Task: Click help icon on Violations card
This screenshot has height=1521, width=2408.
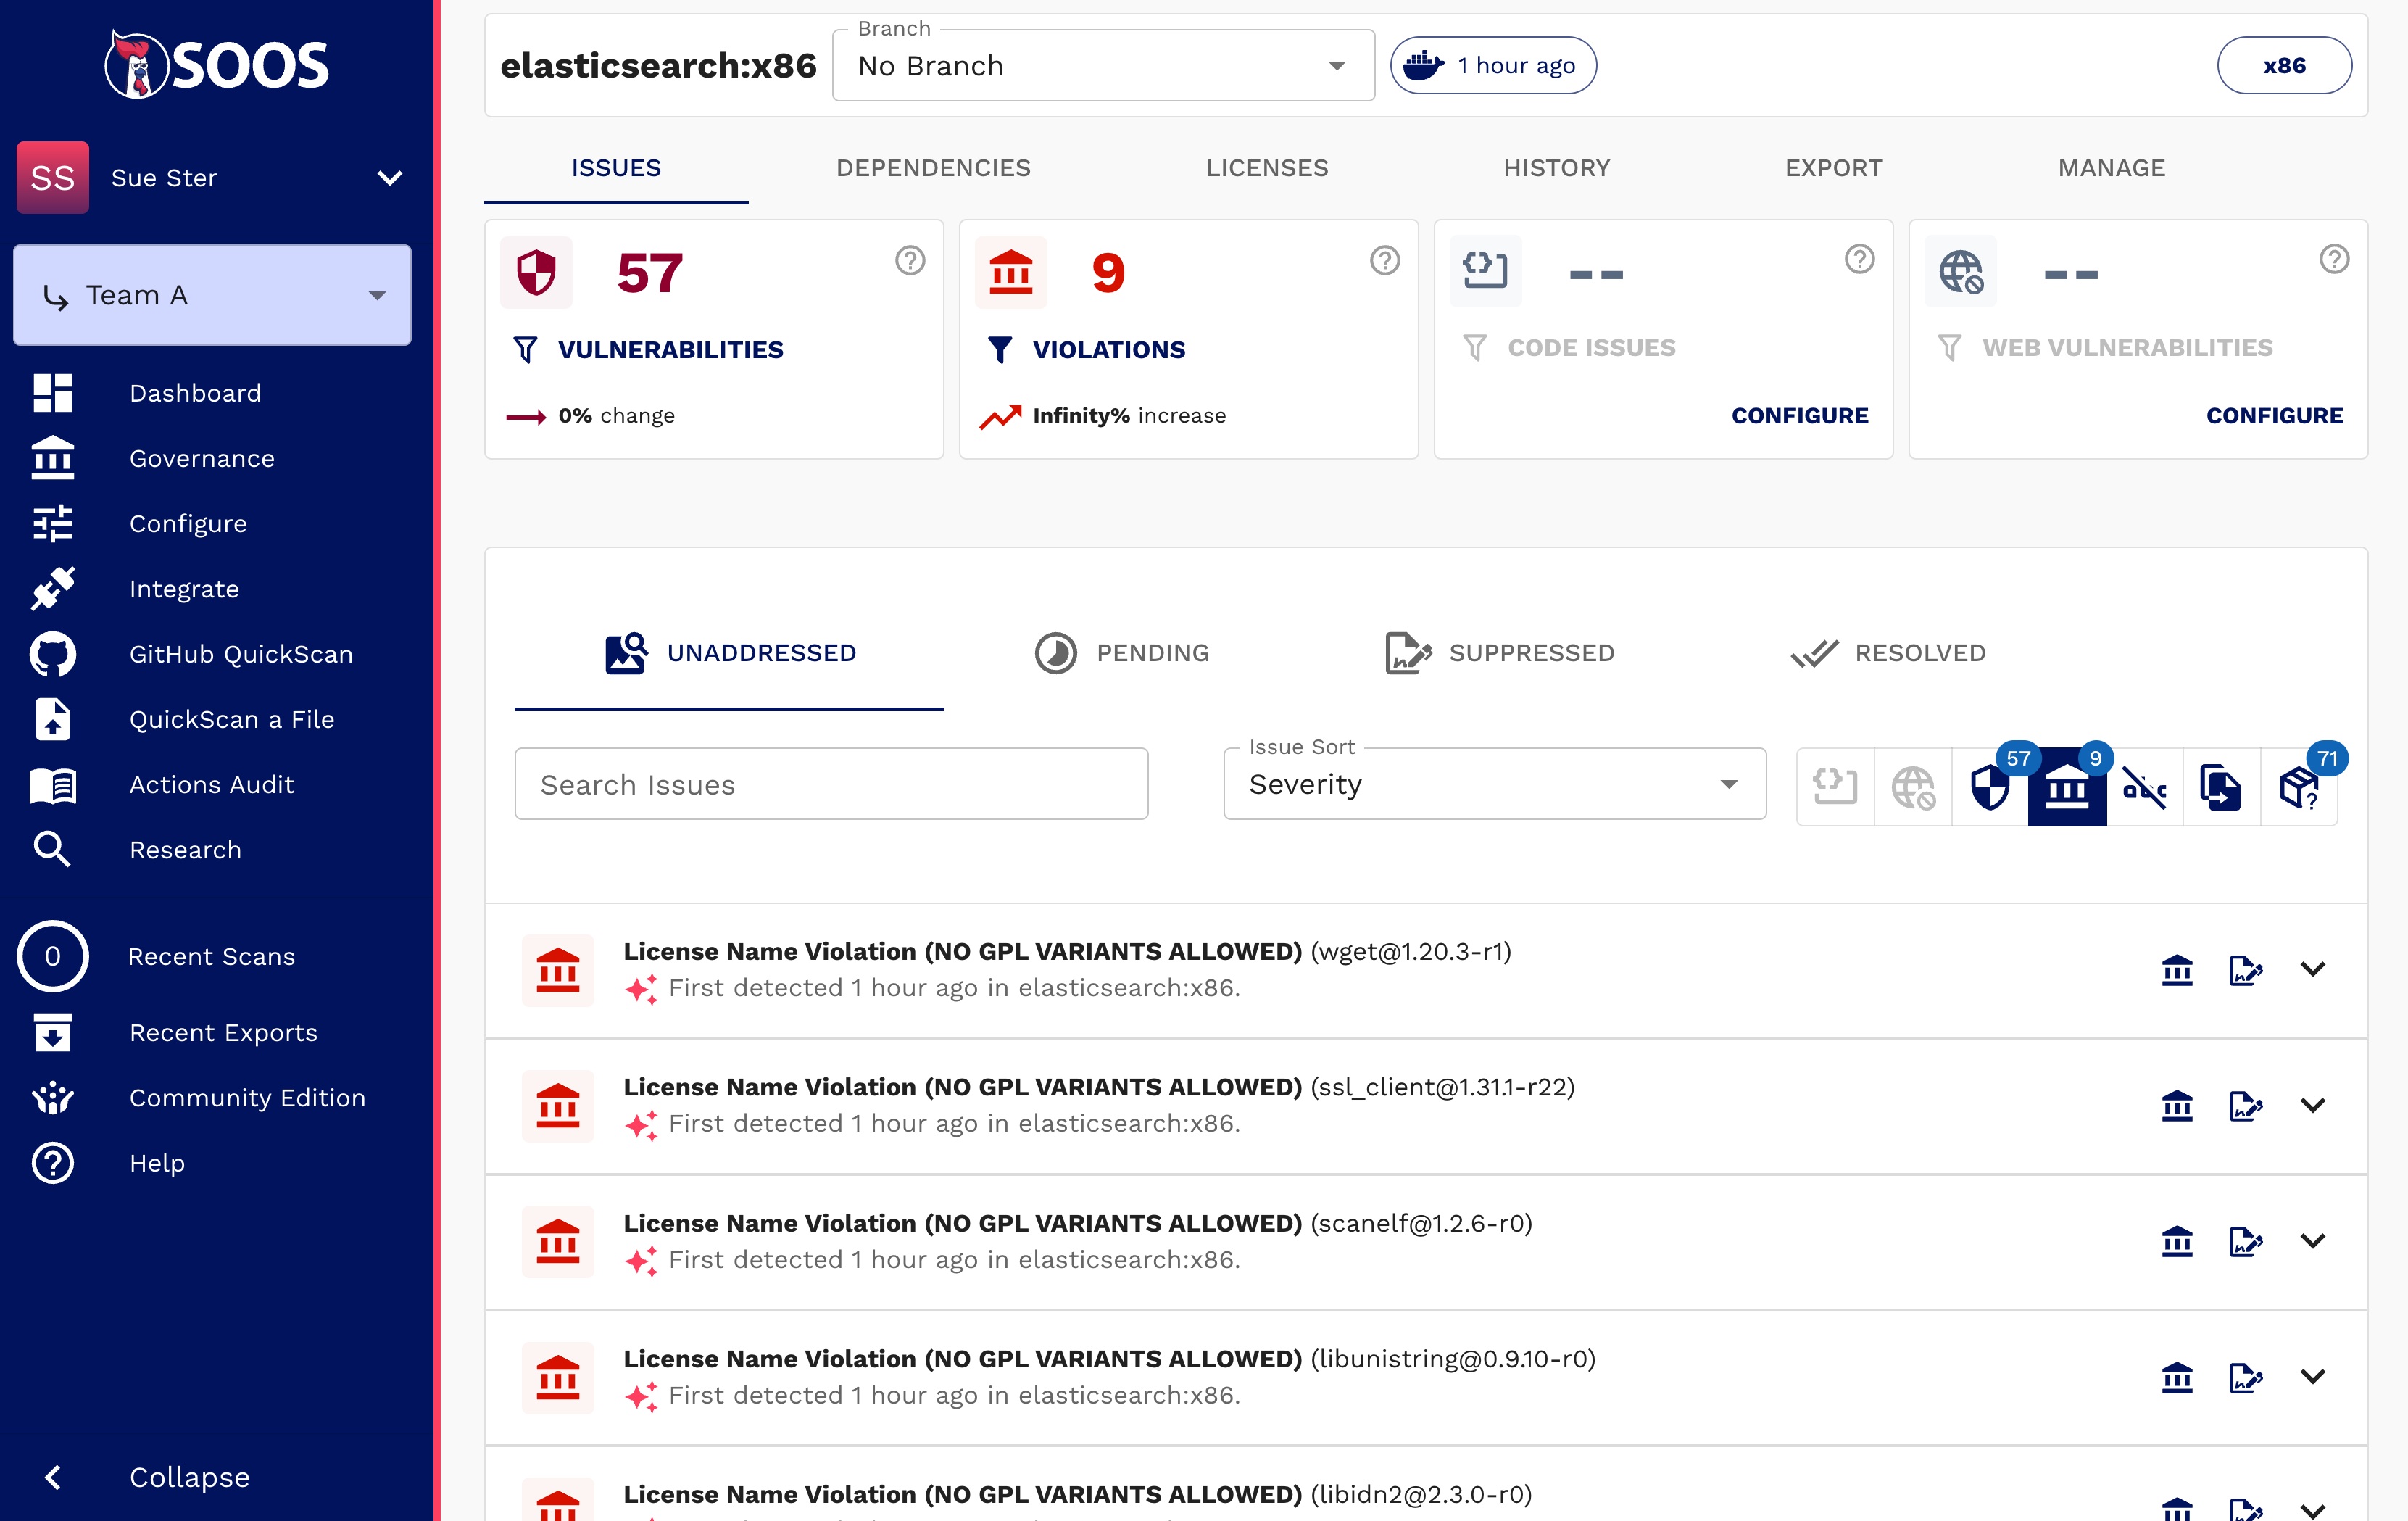Action: pos(1384,261)
